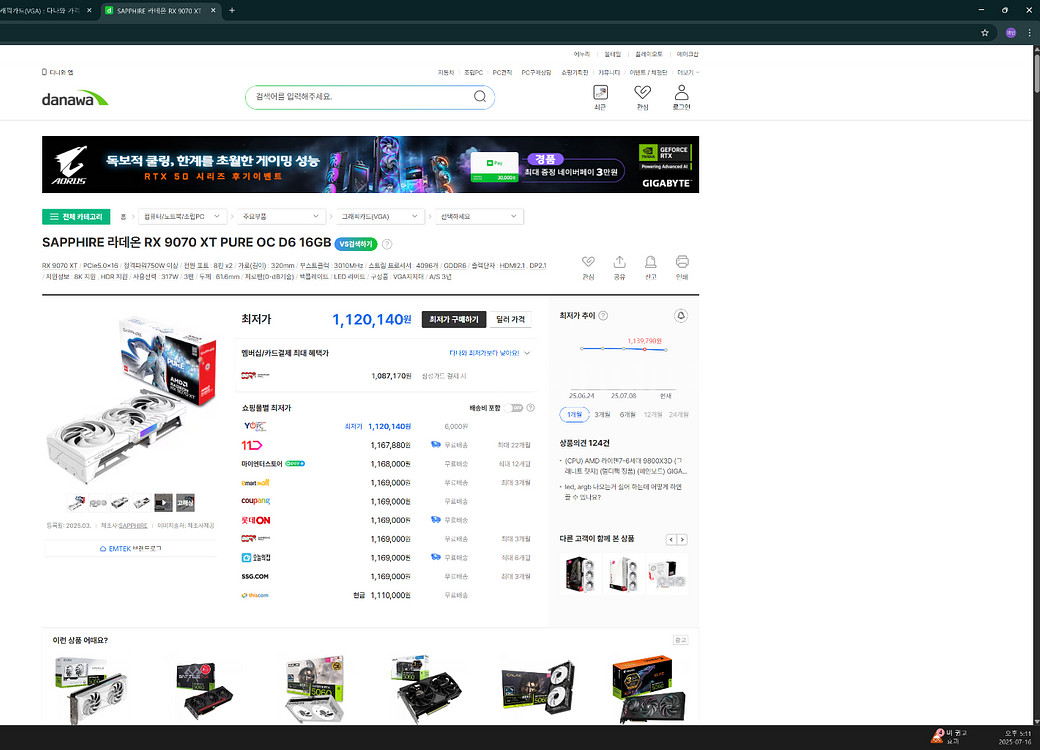Open the 조립PC menu item
Viewport: 1040px width, 750px height.
pyautogui.click(x=474, y=72)
